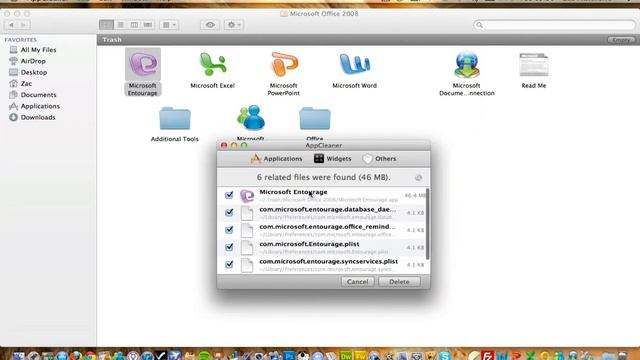Click the AppCleaner refresh circle icon
640x360 pixels.
click(x=418, y=178)
